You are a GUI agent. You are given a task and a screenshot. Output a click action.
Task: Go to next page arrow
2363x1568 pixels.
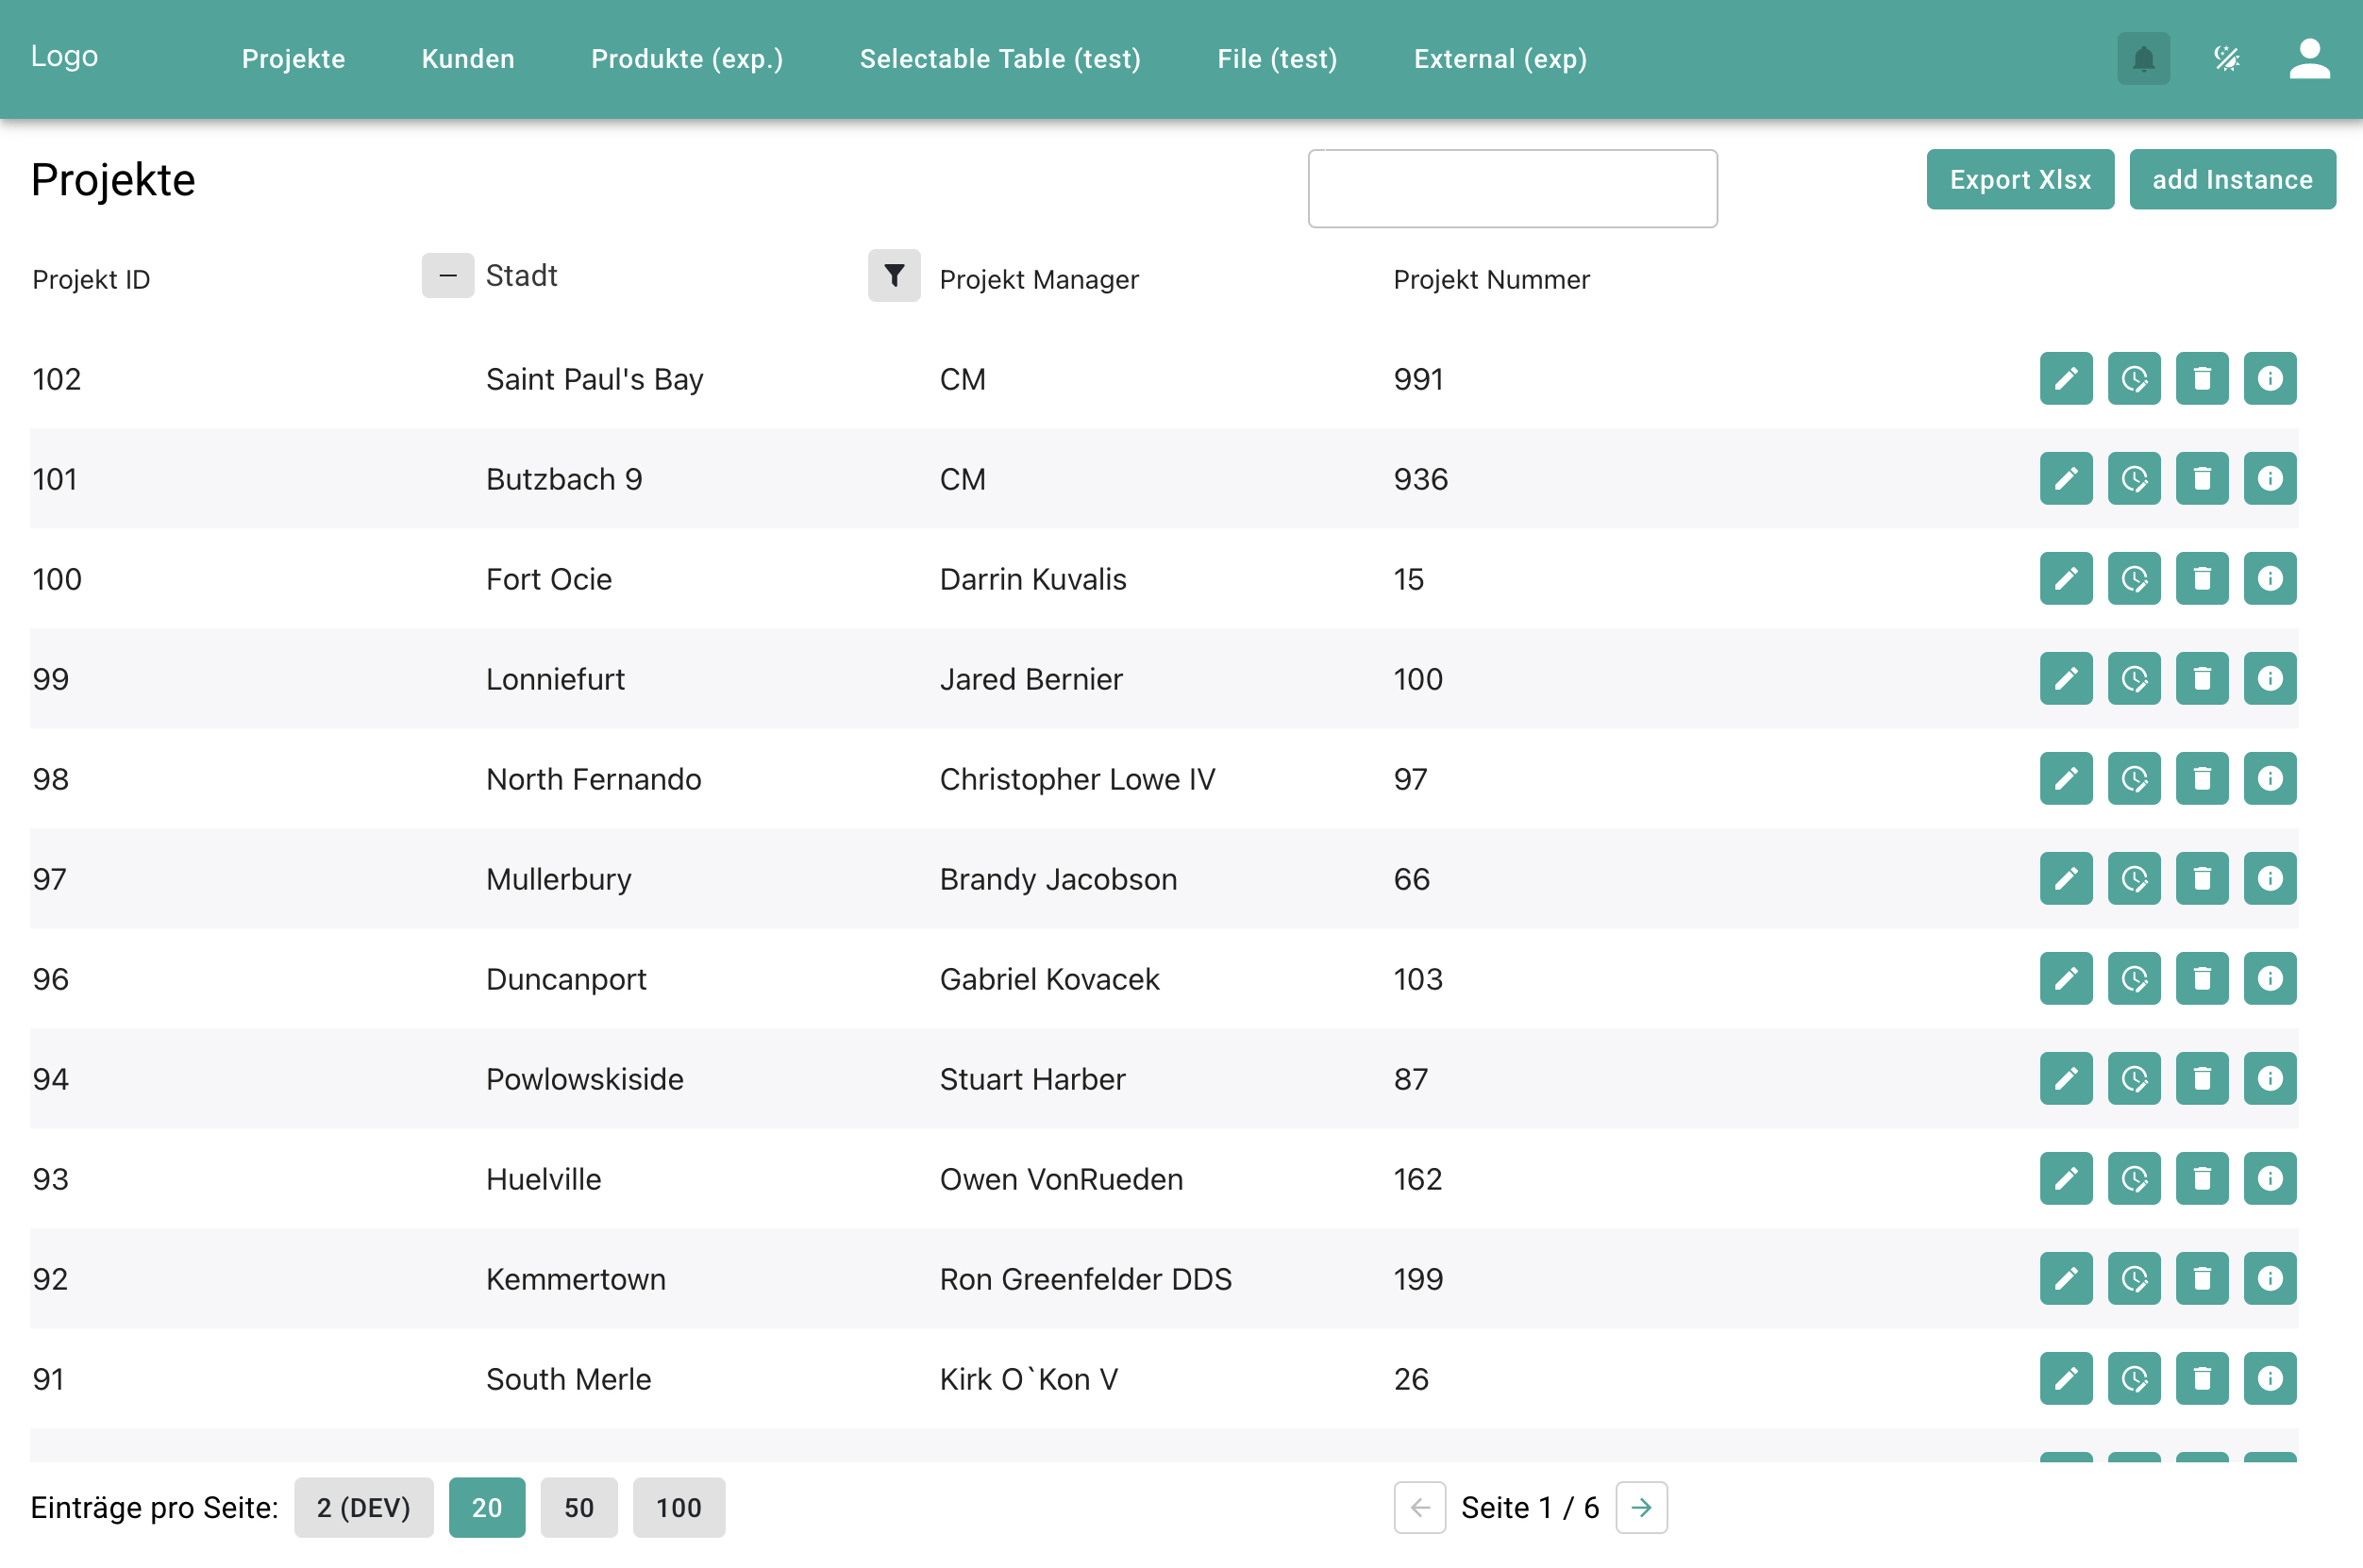[1640, 1507]
